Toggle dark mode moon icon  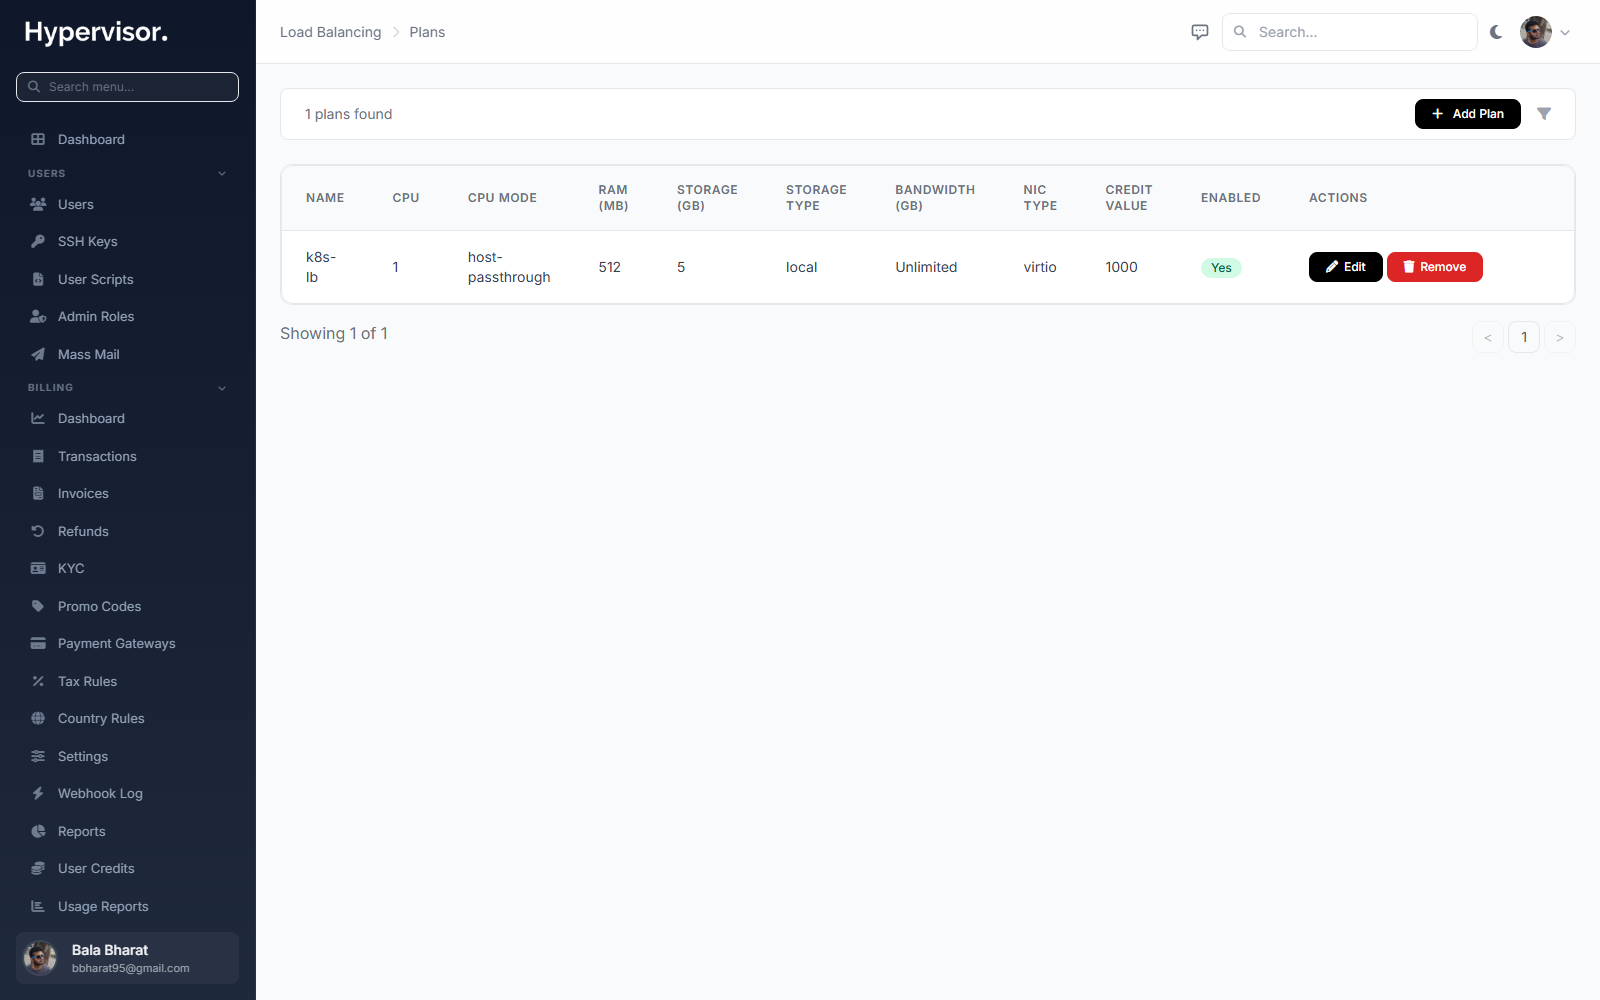coord(1496,32)
